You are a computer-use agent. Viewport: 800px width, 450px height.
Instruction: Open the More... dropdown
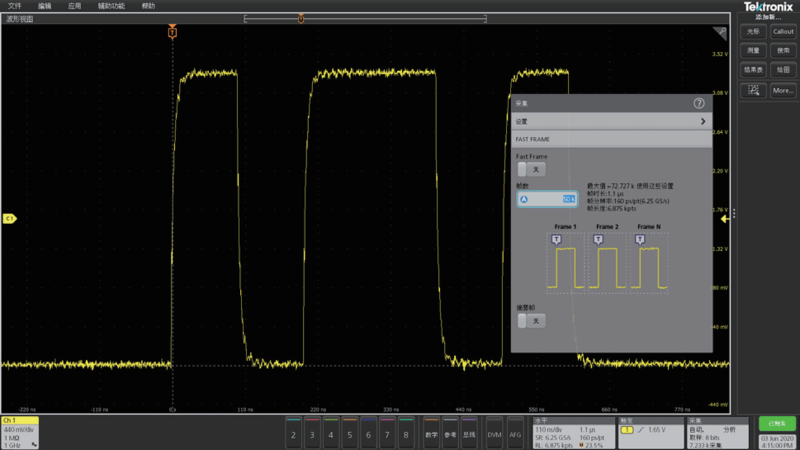(783, 90)
